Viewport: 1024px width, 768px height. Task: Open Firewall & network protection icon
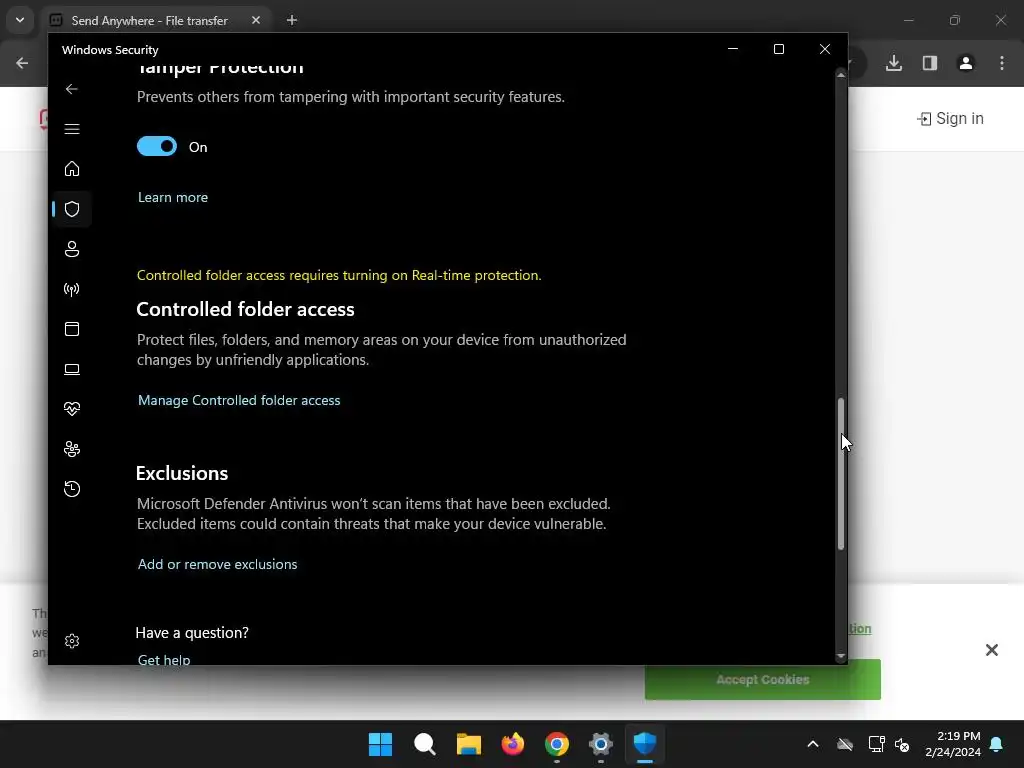[72, 289]
